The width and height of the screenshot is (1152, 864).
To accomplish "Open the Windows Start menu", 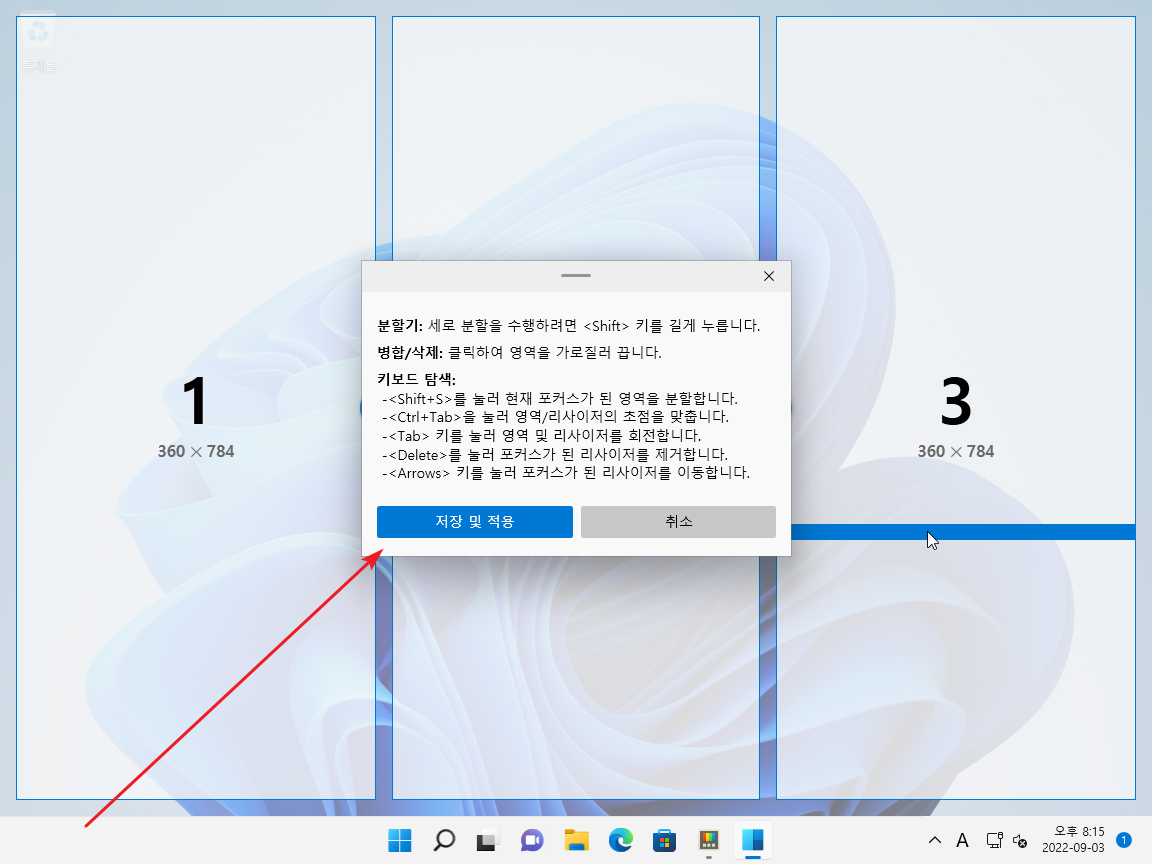I will [x=400, y=840].
